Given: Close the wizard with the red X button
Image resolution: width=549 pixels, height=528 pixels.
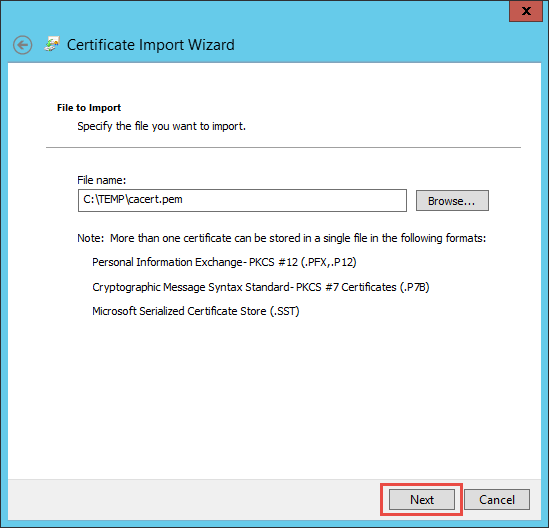Looking at the screenshot, I should (x=526, y=11).
